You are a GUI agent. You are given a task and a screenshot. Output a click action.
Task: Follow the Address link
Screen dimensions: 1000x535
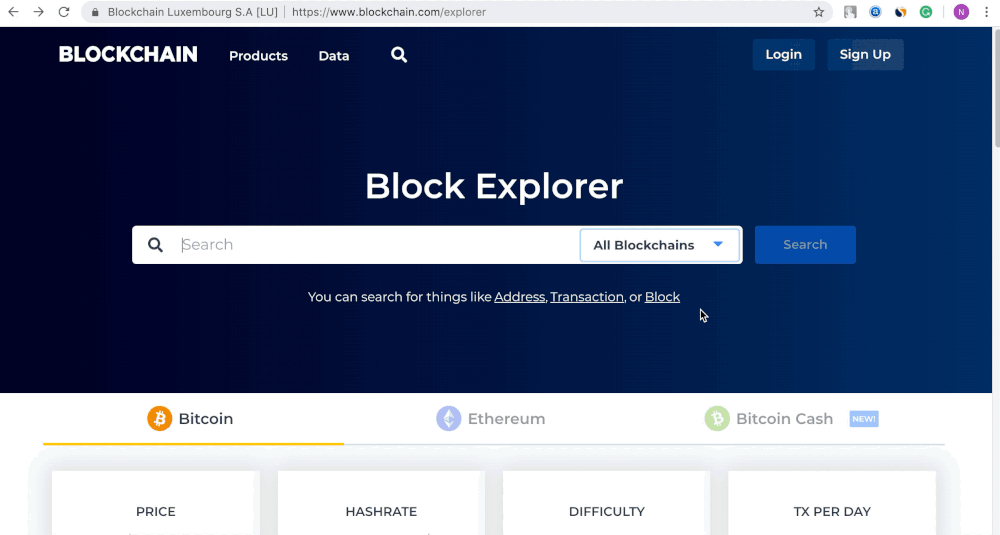[519, 297]
